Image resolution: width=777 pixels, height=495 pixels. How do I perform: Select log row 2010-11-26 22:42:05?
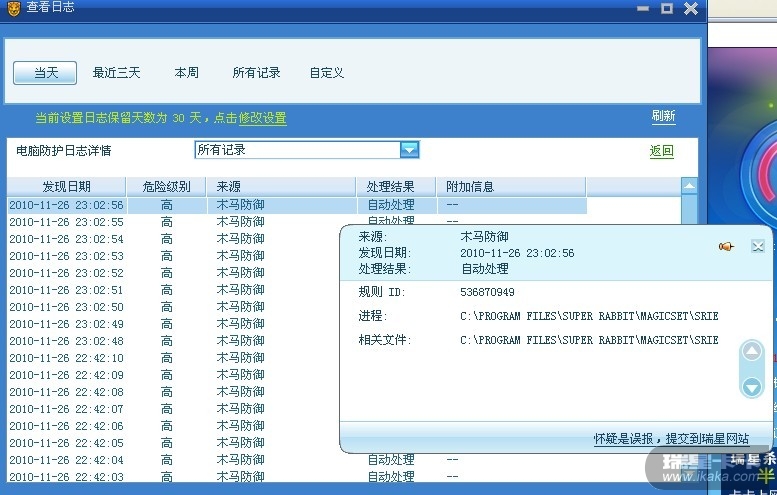[x=173, y=443]
